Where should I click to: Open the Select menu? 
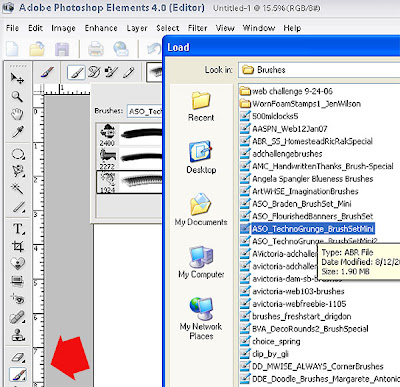click(168, 28)
